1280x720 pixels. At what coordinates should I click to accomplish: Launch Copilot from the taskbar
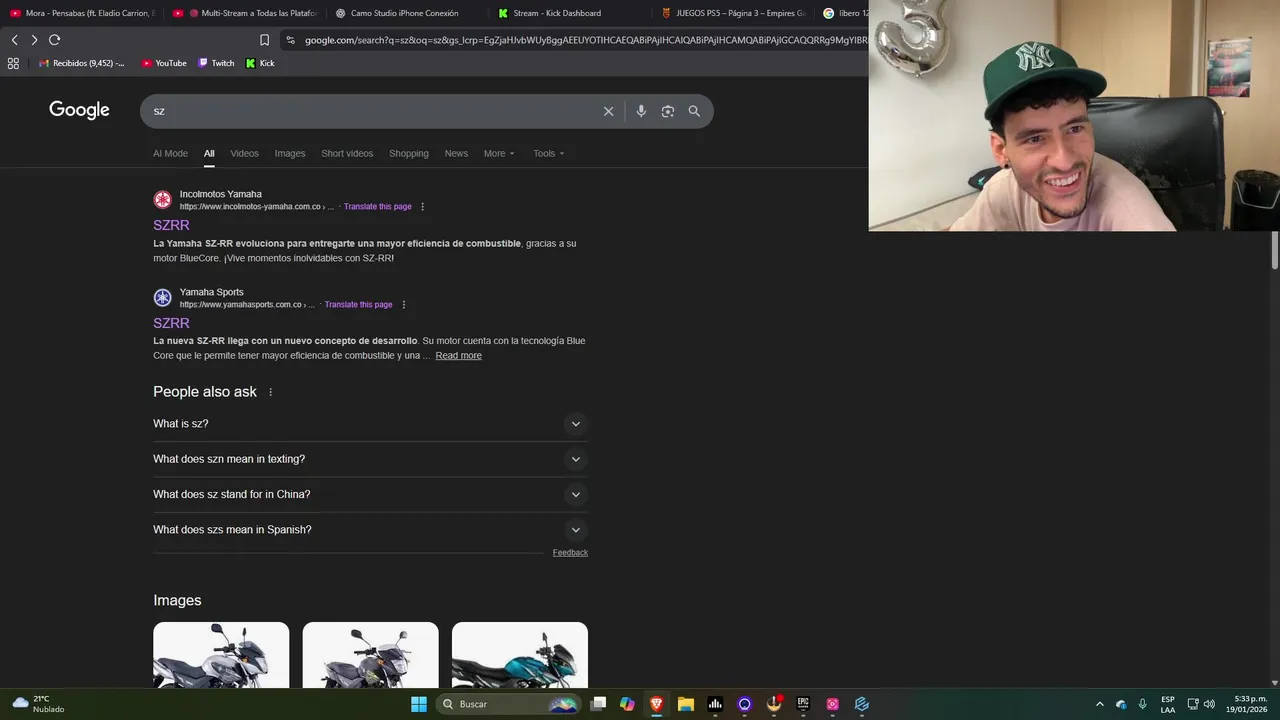coord(627,704)
